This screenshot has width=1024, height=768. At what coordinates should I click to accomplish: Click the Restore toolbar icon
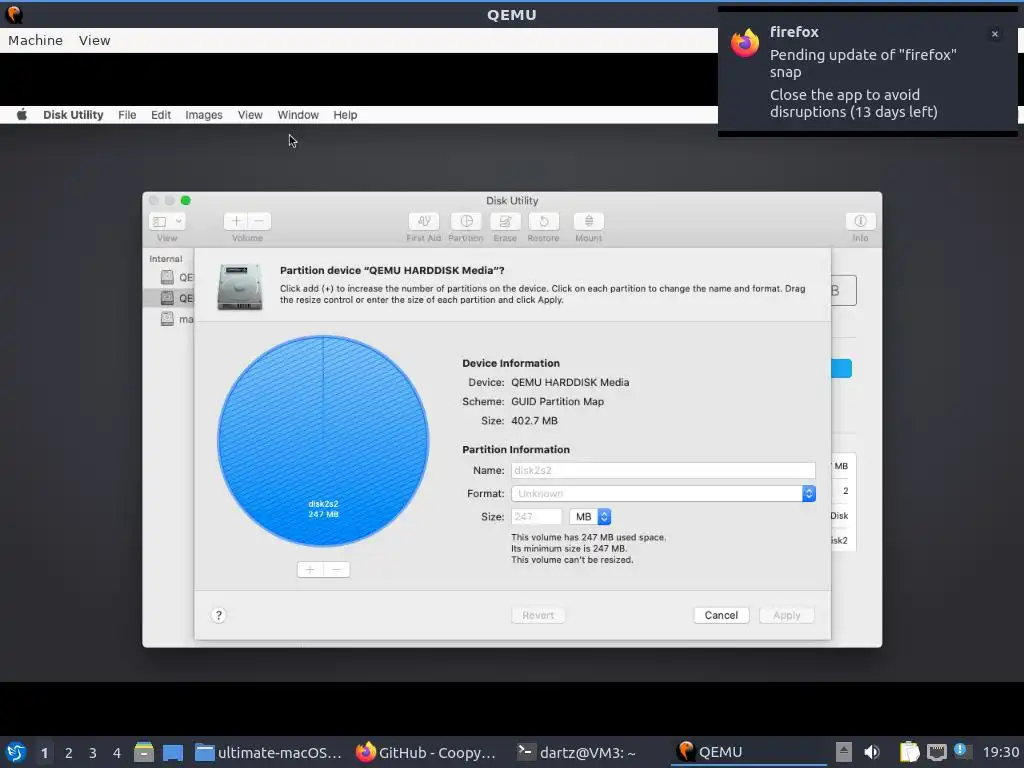(x=543, y=221)
